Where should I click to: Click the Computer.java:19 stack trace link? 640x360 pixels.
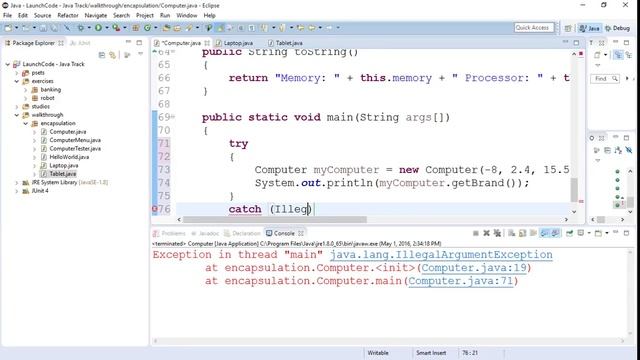tap(473, 268)
